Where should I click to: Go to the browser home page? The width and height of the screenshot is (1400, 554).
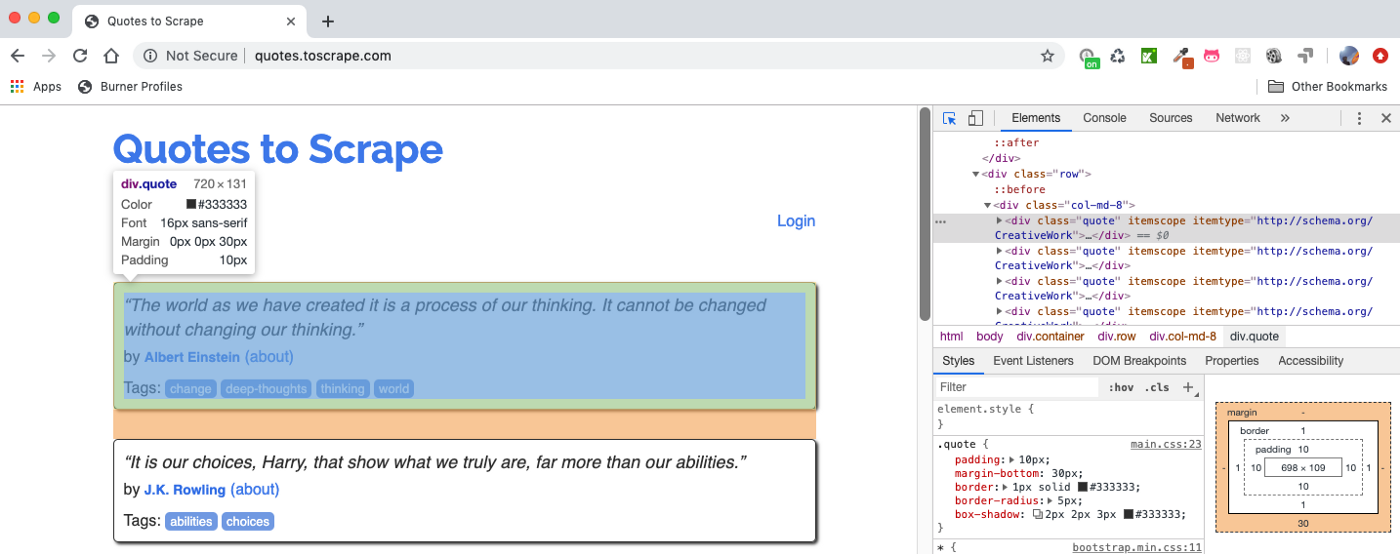[111, 56]
